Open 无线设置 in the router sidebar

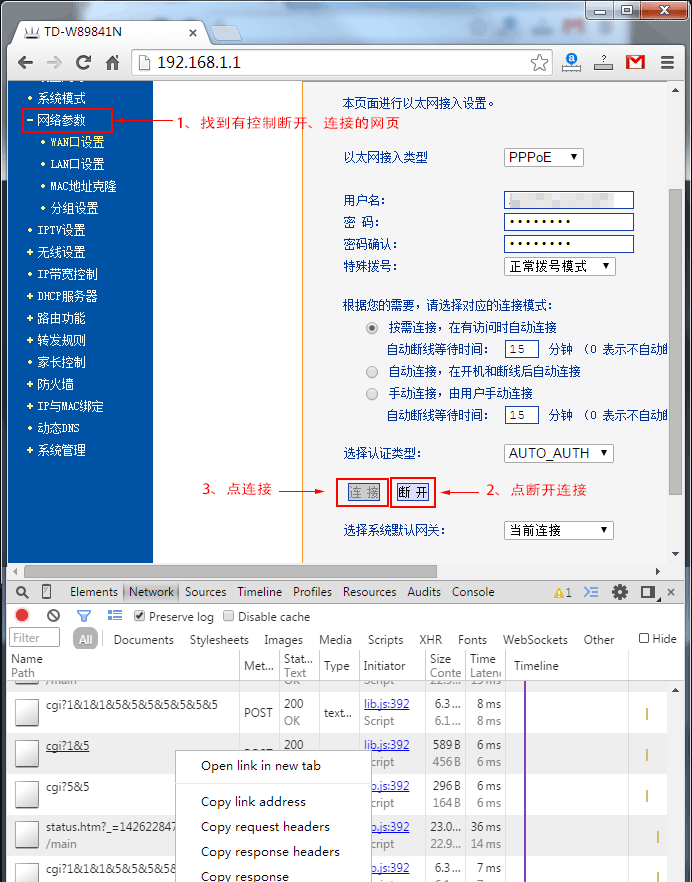[x=61, y=252]
